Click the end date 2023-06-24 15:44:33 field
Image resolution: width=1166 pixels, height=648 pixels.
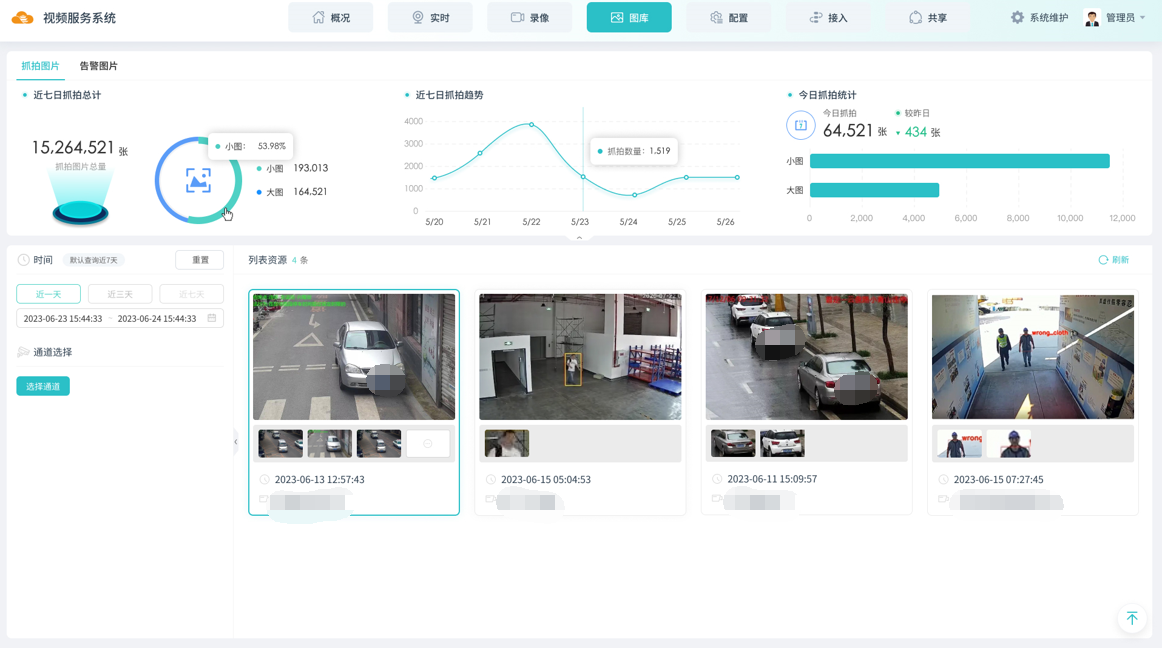[157, 318]
